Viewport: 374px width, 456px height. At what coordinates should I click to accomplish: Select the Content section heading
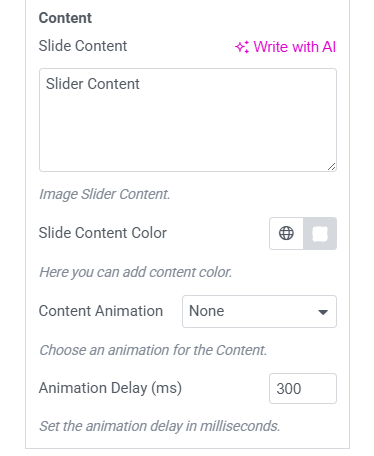[x=65, y=18]
